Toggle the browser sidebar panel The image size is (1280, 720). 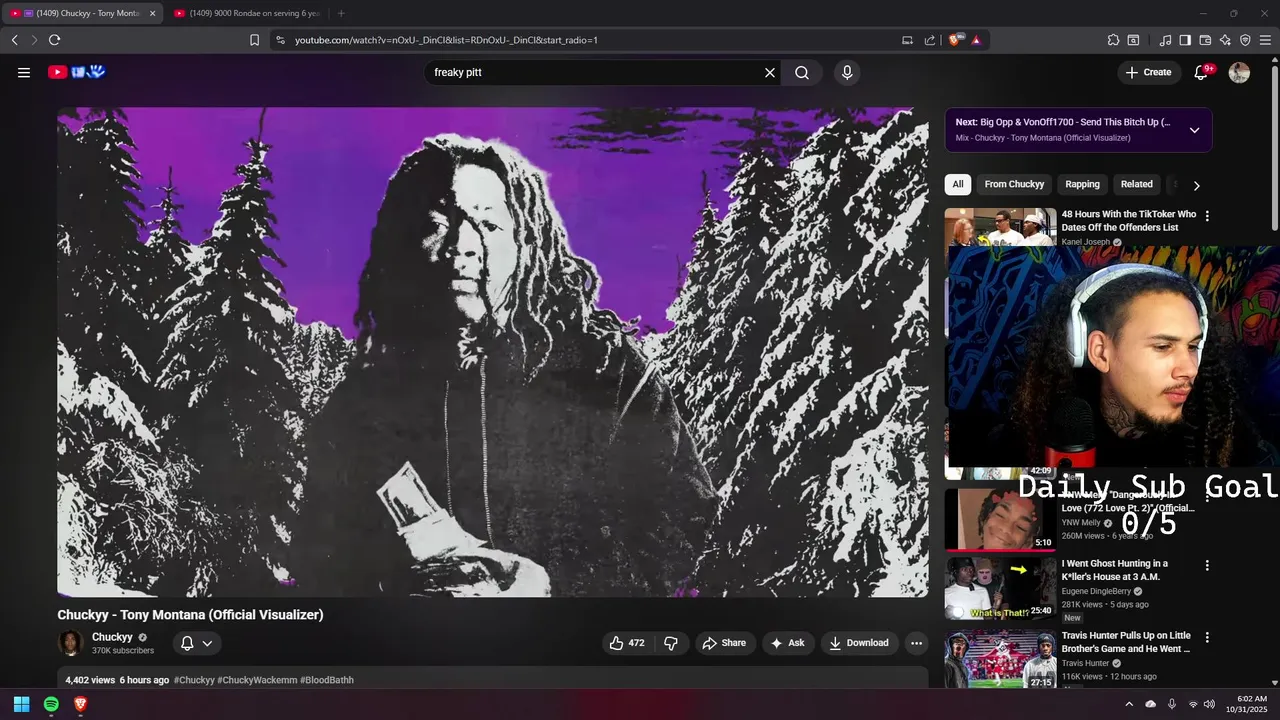(x=1185, y=40)
